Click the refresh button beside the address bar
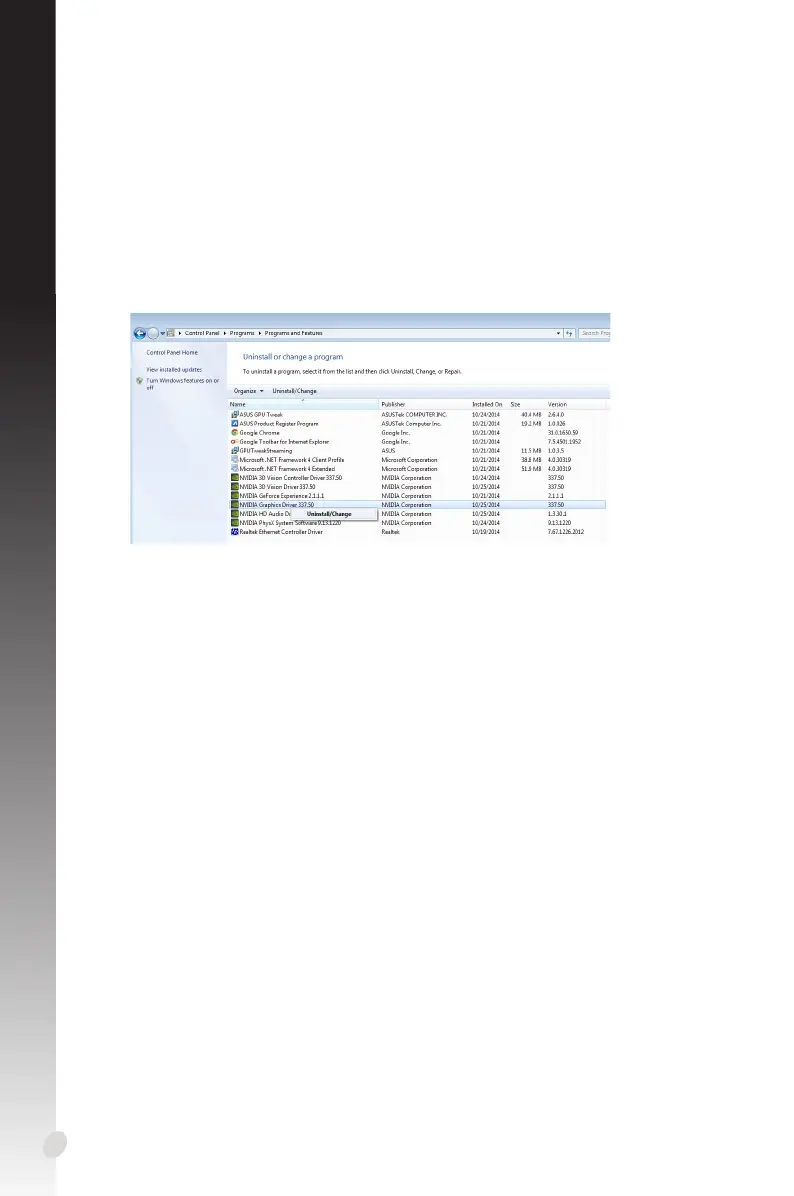 pos(569,333)
